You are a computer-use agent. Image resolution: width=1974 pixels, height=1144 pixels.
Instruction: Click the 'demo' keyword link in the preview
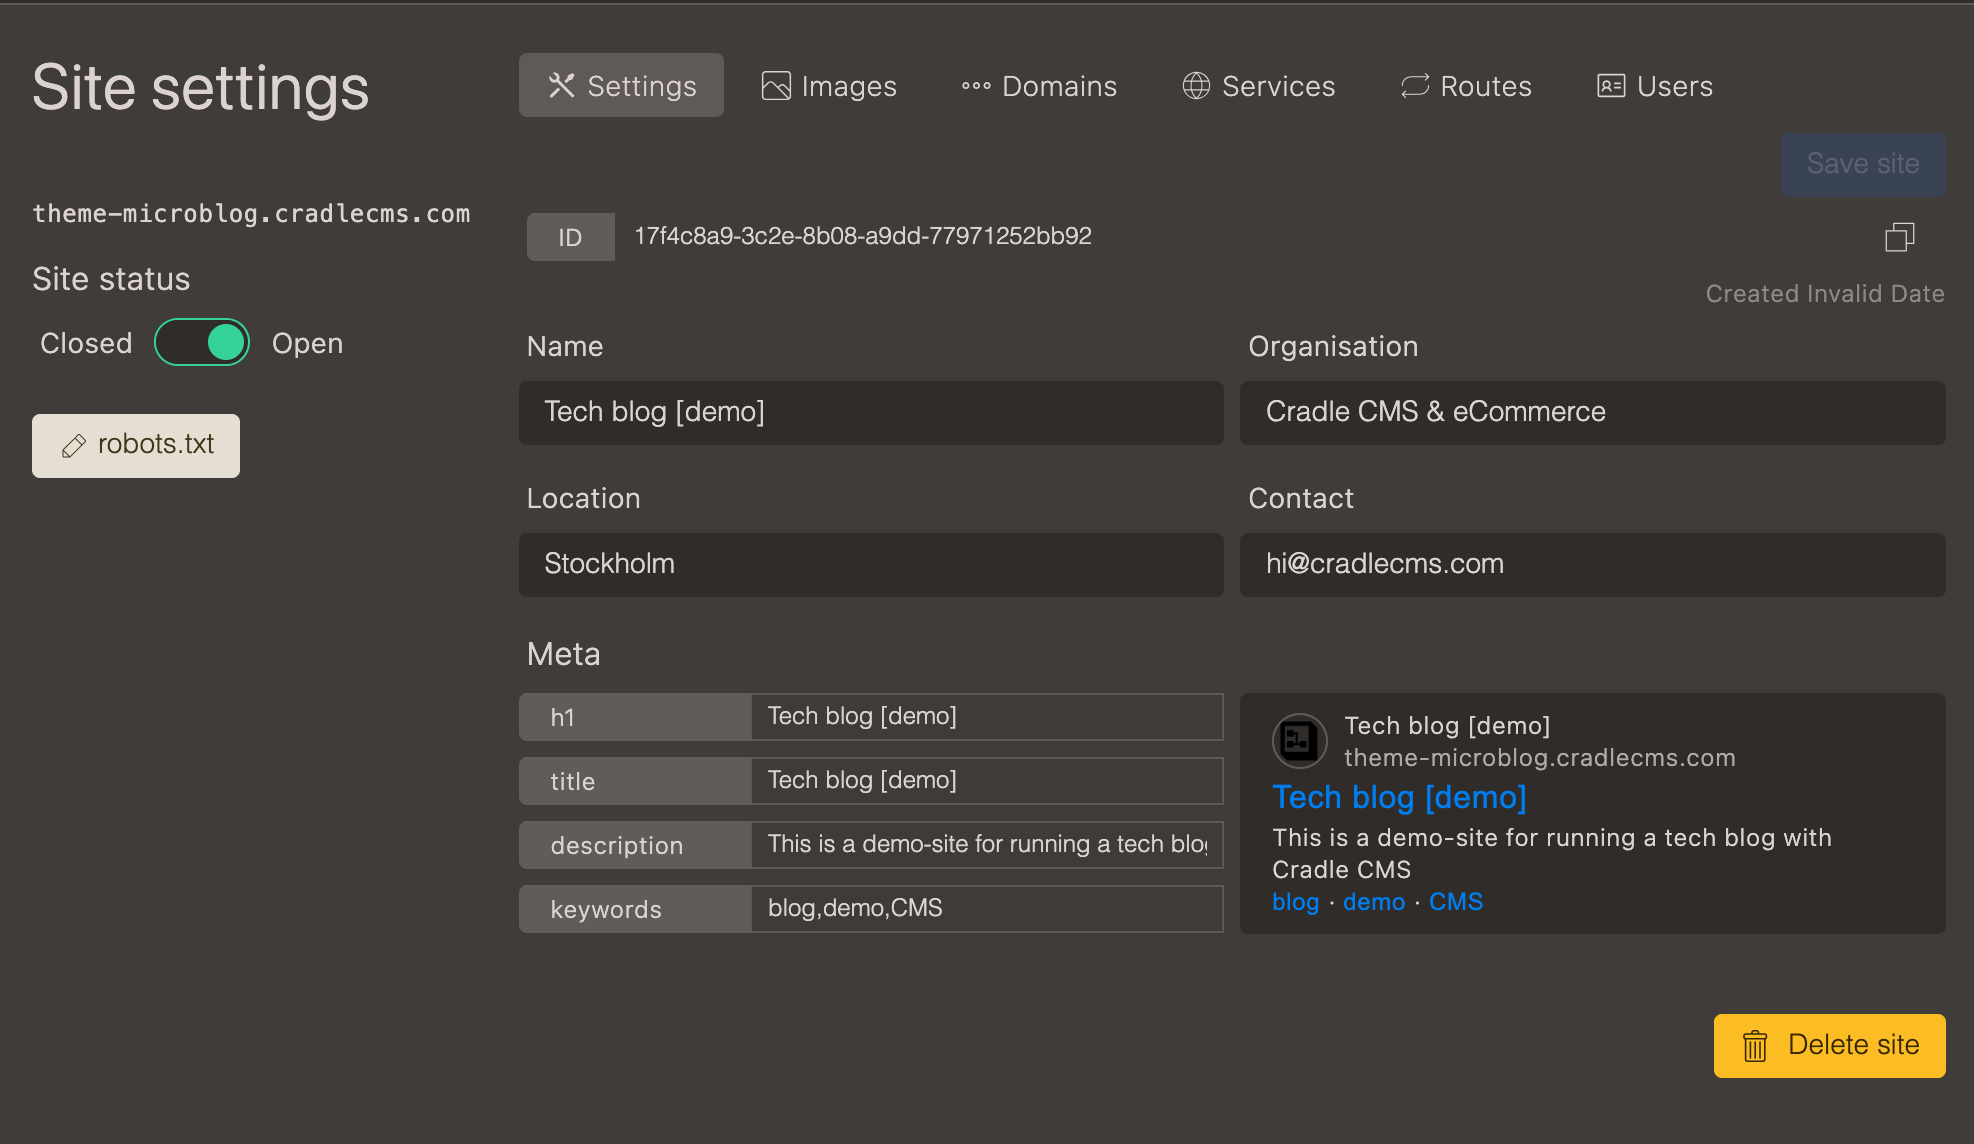[x=1374, y=902]
